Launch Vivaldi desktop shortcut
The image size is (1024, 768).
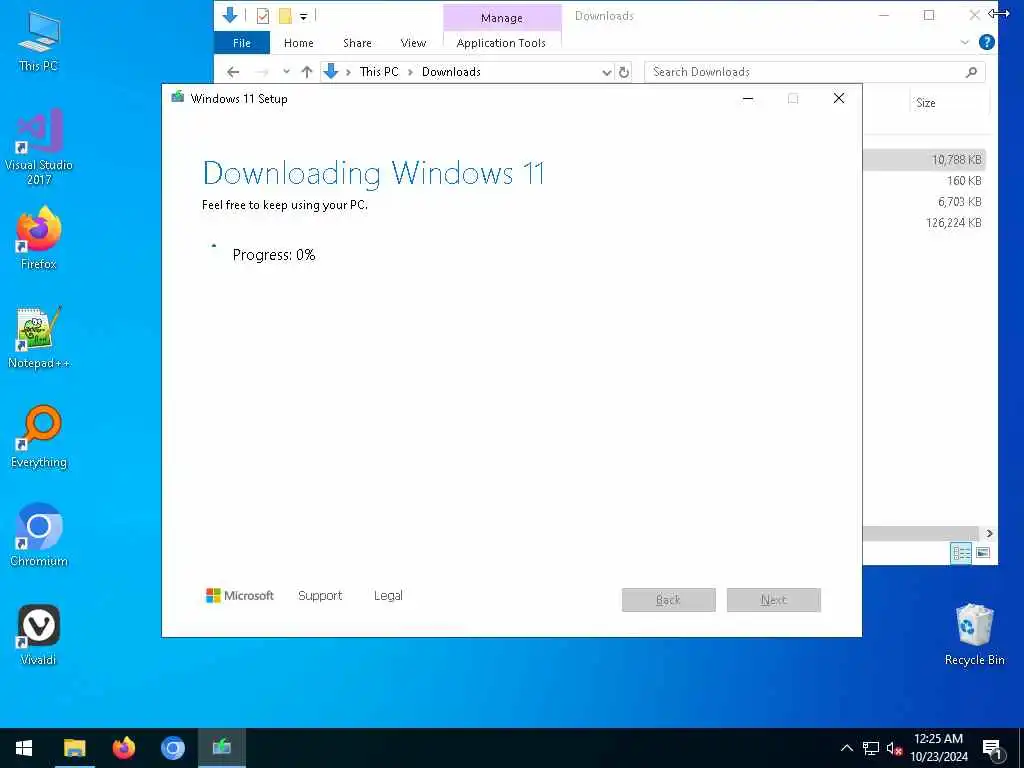(39, 634)
